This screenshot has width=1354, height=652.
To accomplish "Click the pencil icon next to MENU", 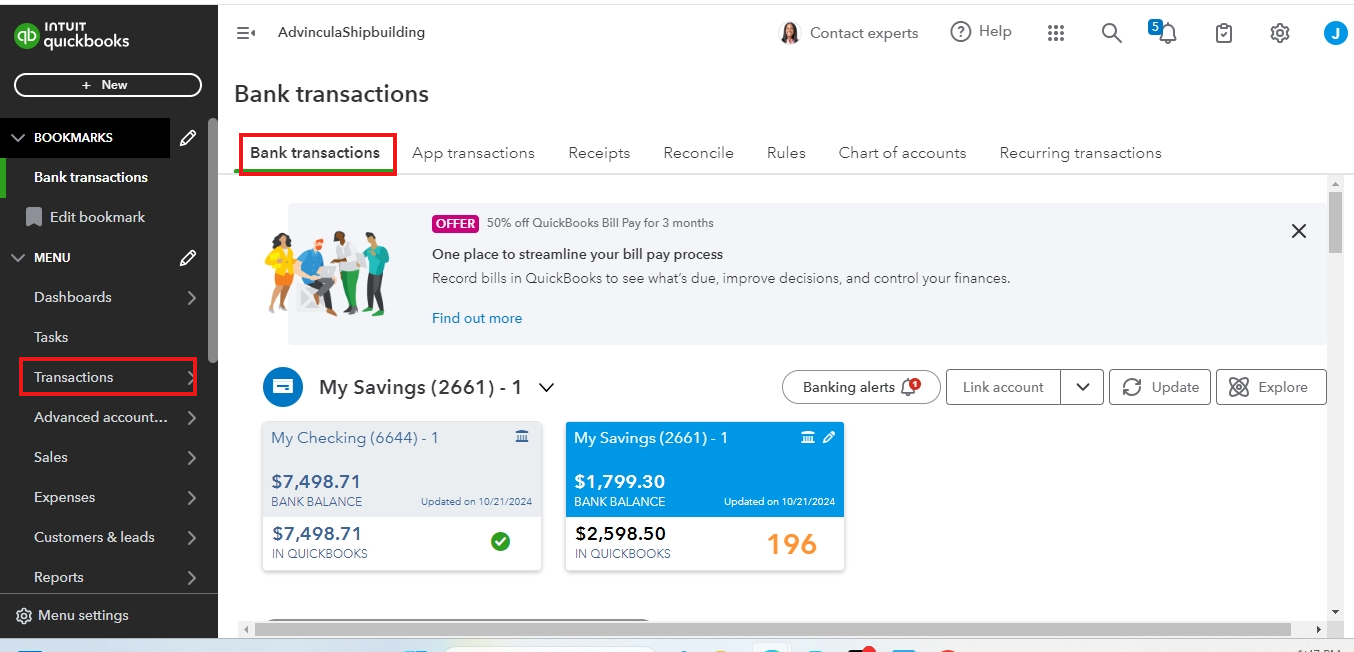I will (188, 258).
